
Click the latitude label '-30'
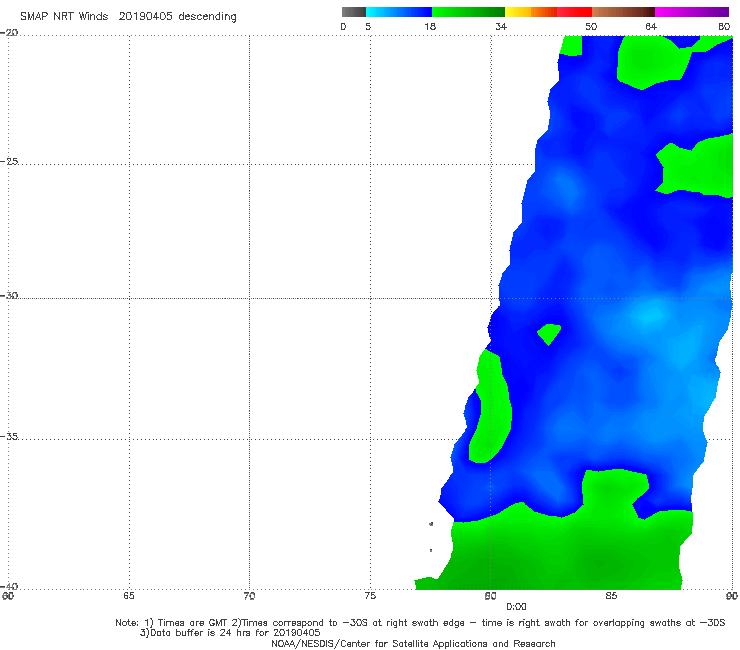[9, 295]
